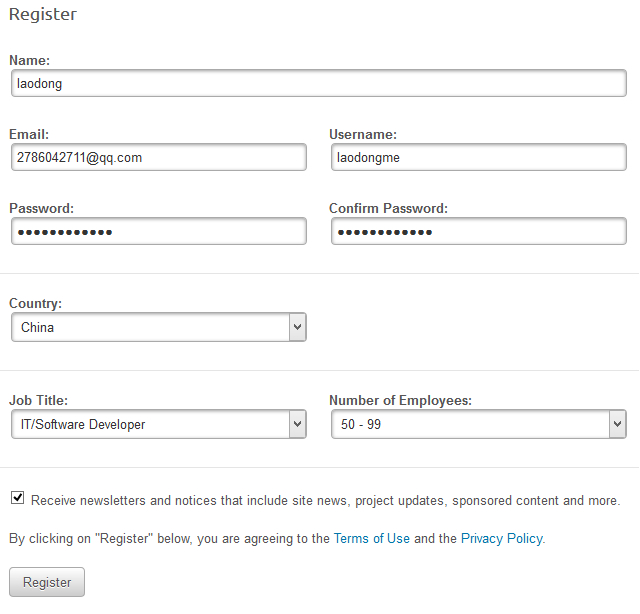The height and width of the screenshot is (614, 640).
Task: Open the Privacy Policy link
Action: [502, 538]
